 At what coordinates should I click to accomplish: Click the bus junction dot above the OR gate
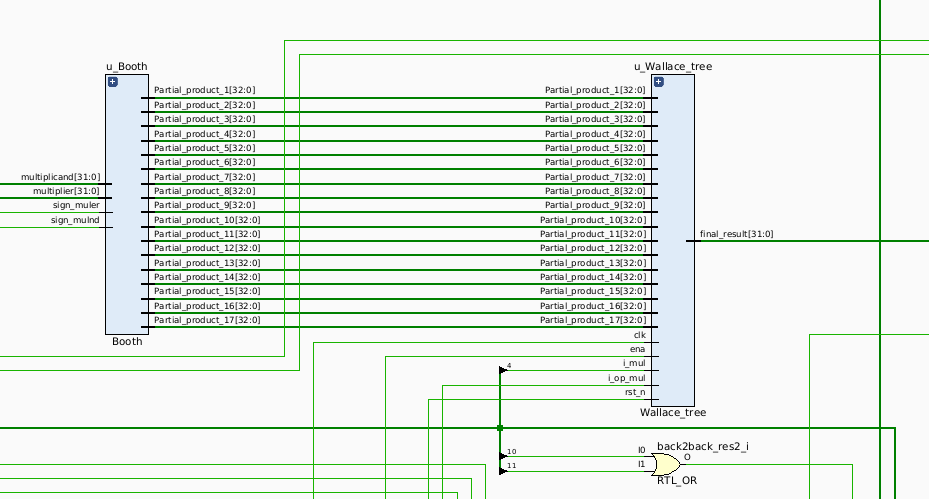(500, 428)
